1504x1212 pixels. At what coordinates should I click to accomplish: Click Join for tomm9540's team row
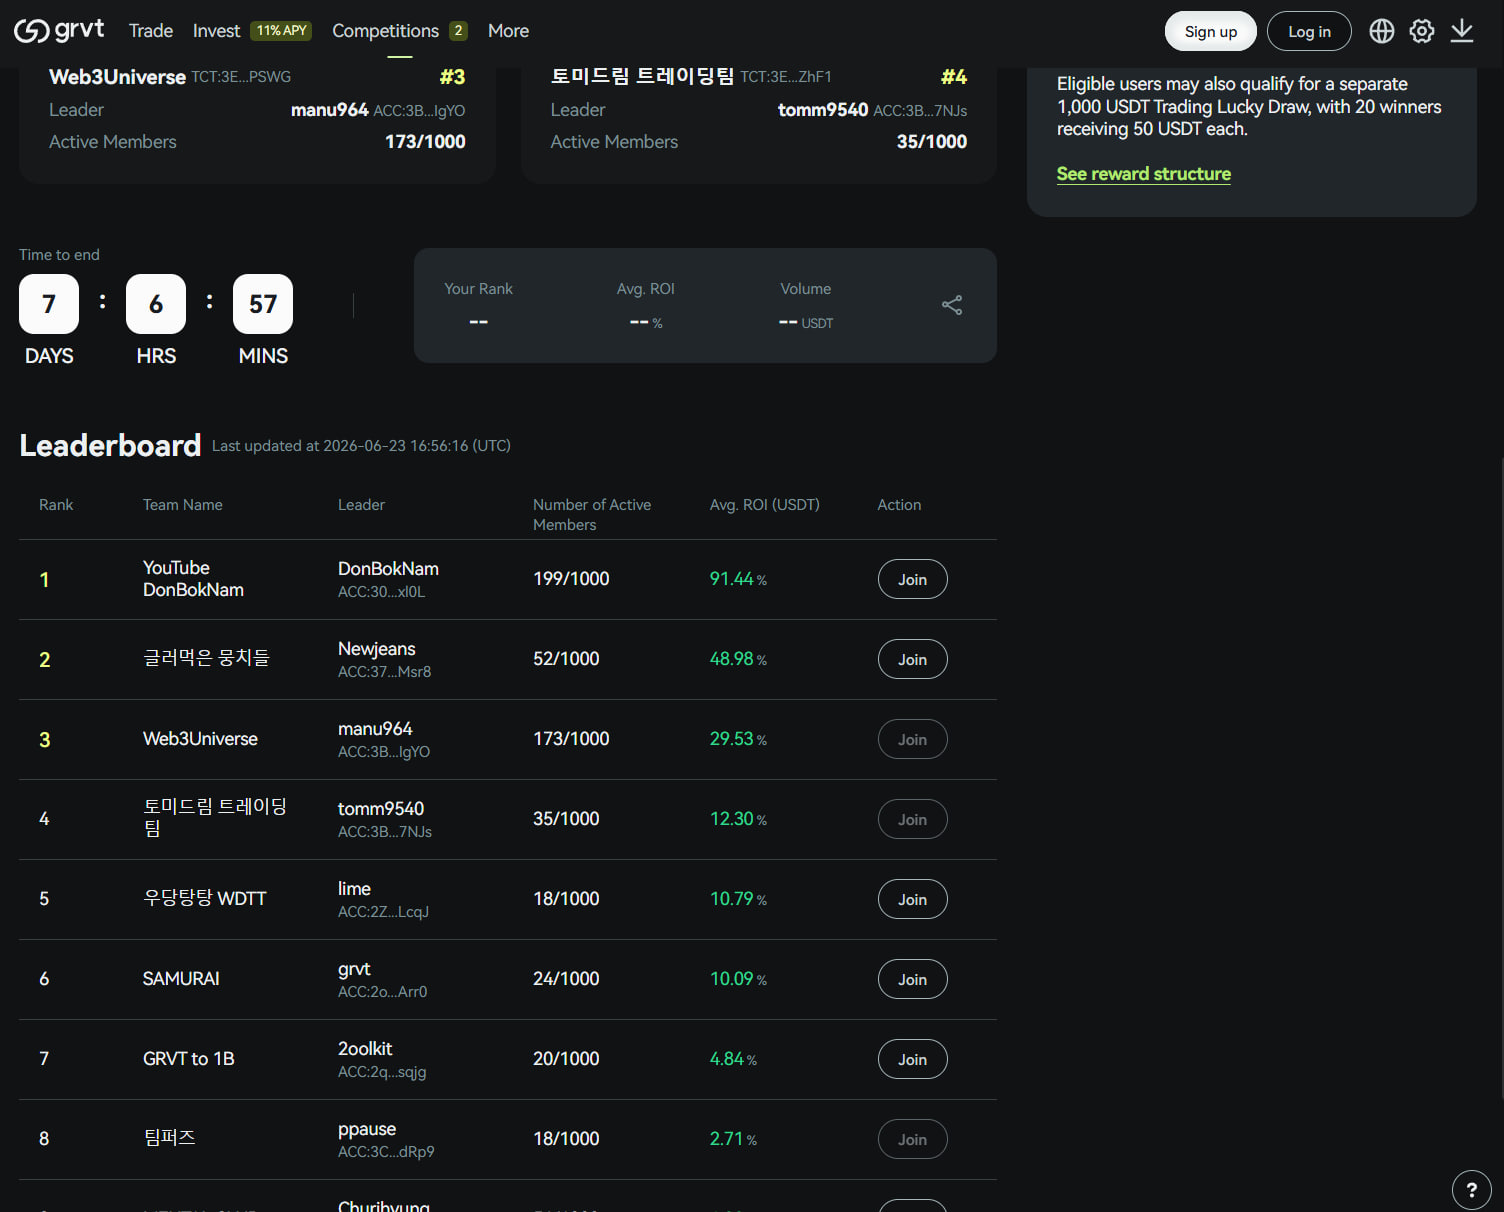click(x=912, y=819)
